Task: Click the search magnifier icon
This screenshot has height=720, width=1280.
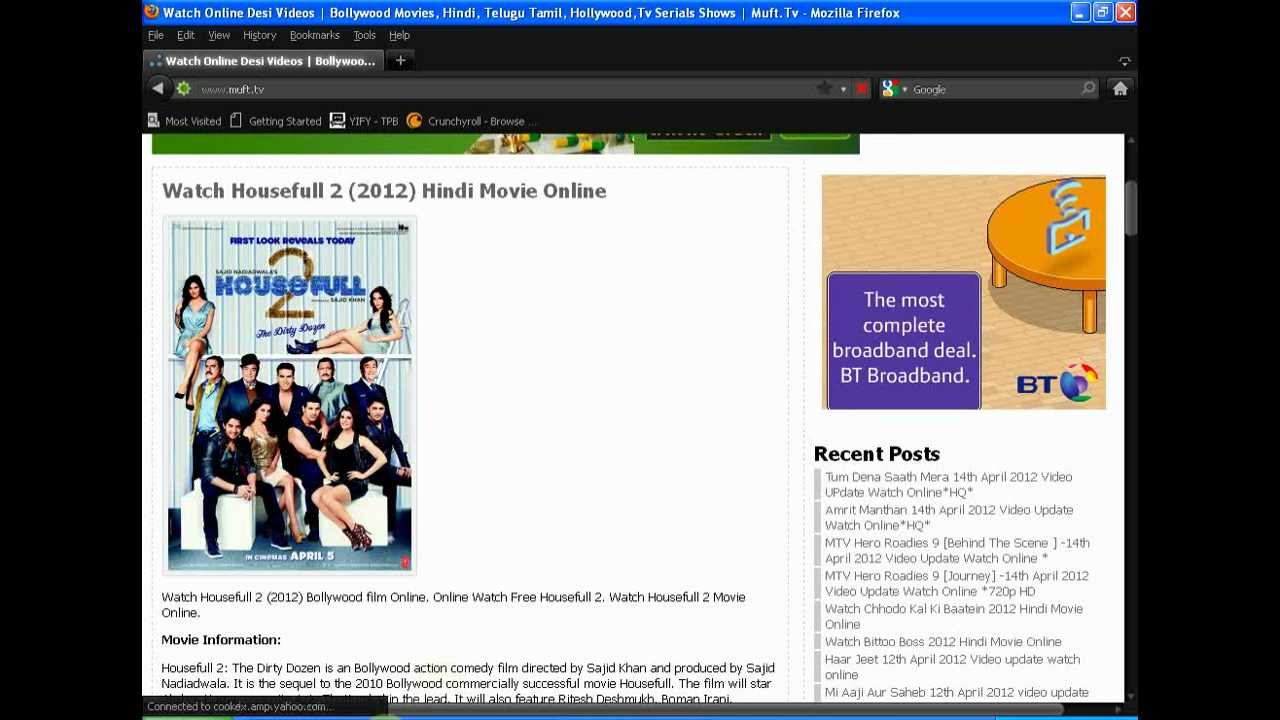Action: [x=1088, y=89]
